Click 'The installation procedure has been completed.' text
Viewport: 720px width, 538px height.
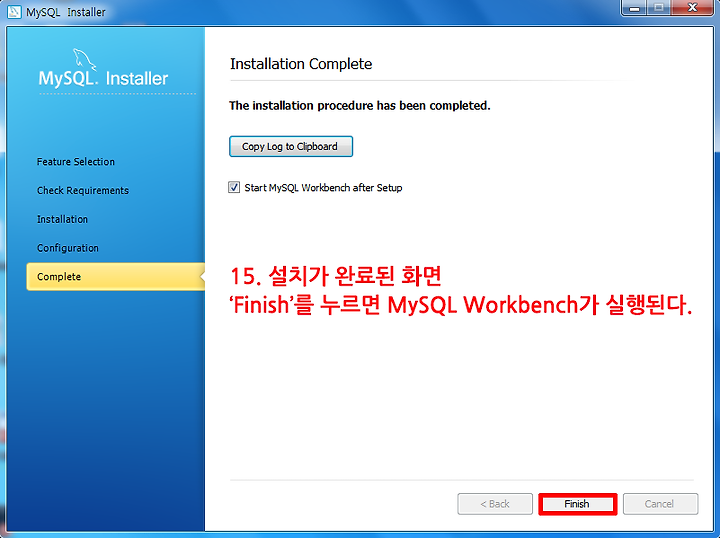(360, 106)
